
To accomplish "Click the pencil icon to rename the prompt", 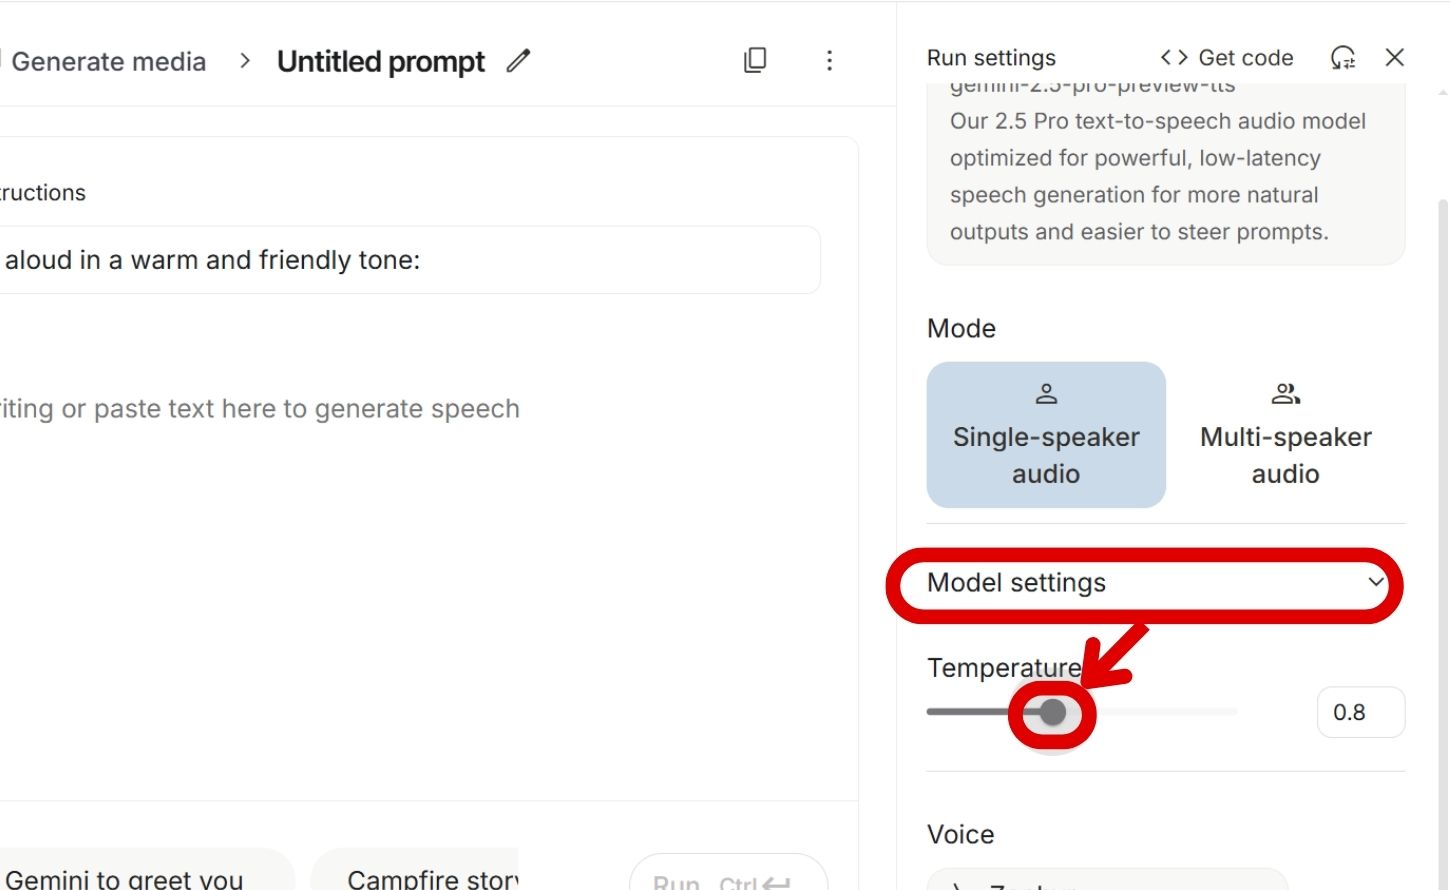I will click(x=518, y=61).
